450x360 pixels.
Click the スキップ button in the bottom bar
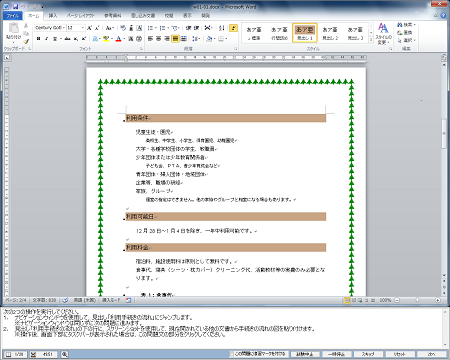(368, 354)
